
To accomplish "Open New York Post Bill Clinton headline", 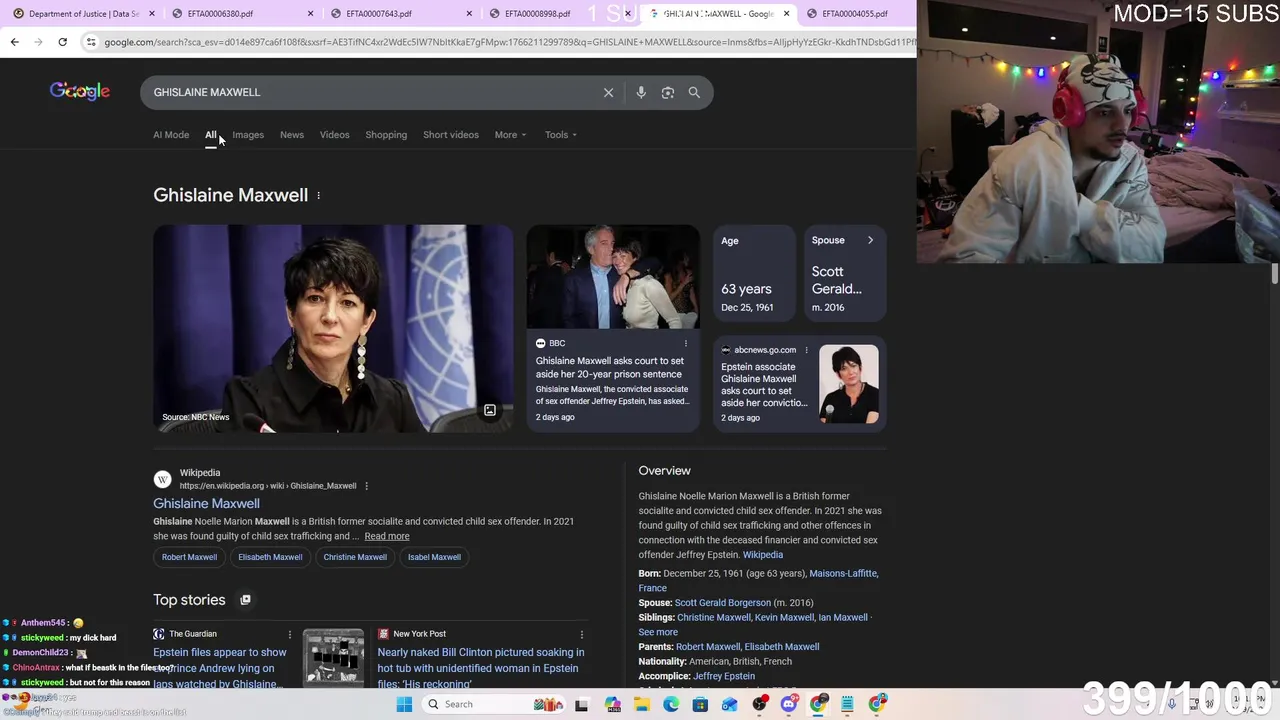I will pyautogui.click(x=481, y=668).
